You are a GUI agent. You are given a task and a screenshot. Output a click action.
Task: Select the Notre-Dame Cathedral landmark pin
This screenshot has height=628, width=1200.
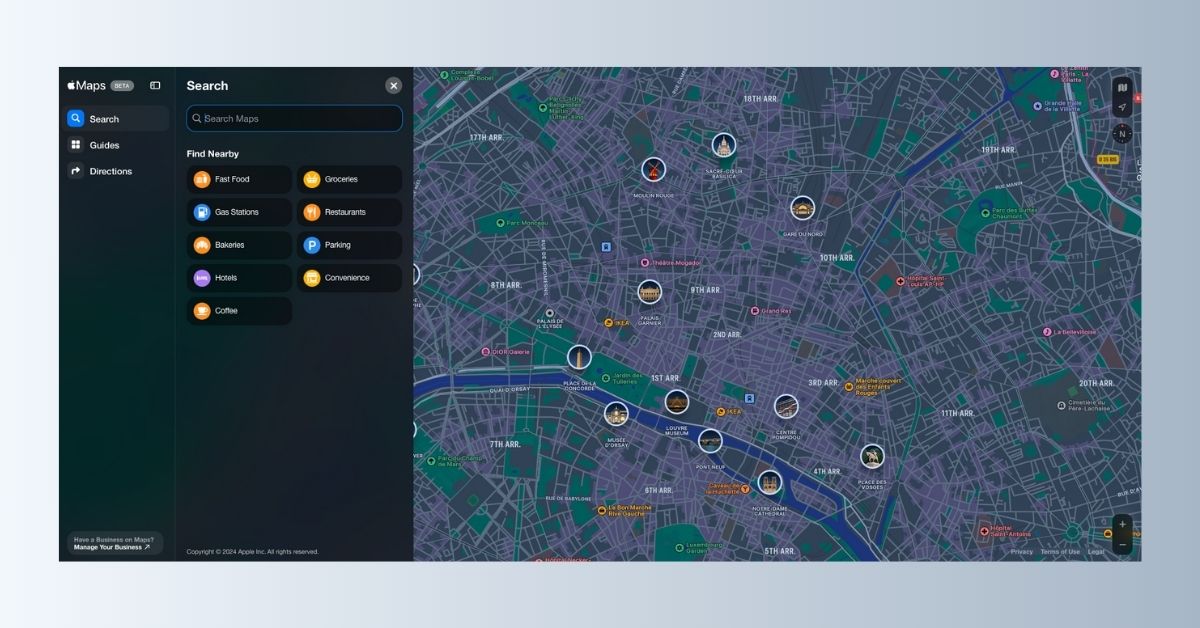click(x=769, y=483)
